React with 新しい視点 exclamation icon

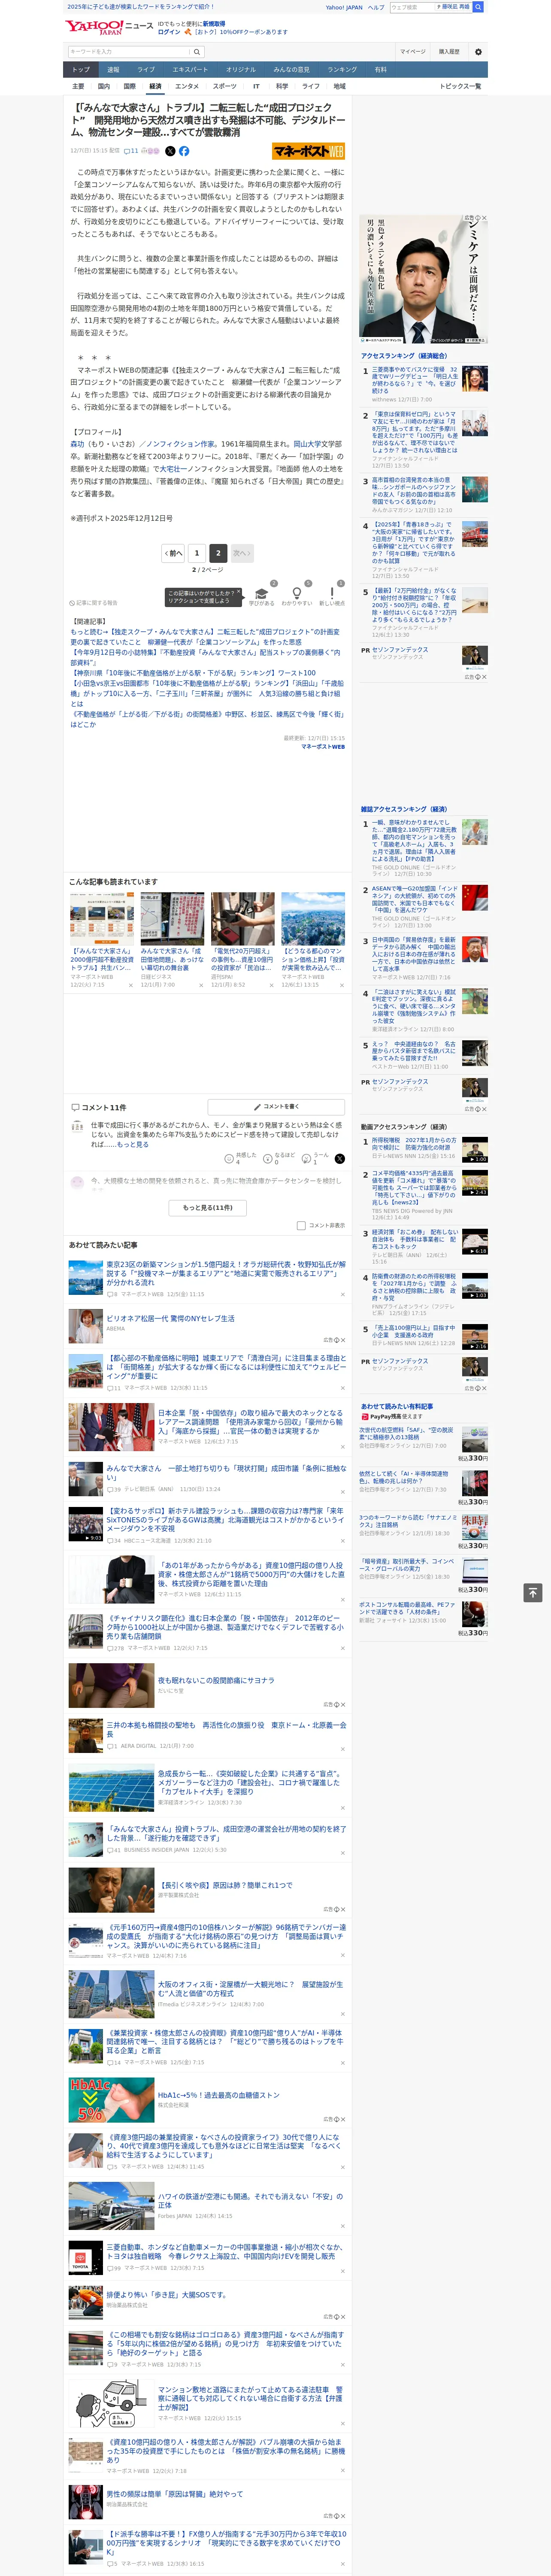tap(332, 594)
